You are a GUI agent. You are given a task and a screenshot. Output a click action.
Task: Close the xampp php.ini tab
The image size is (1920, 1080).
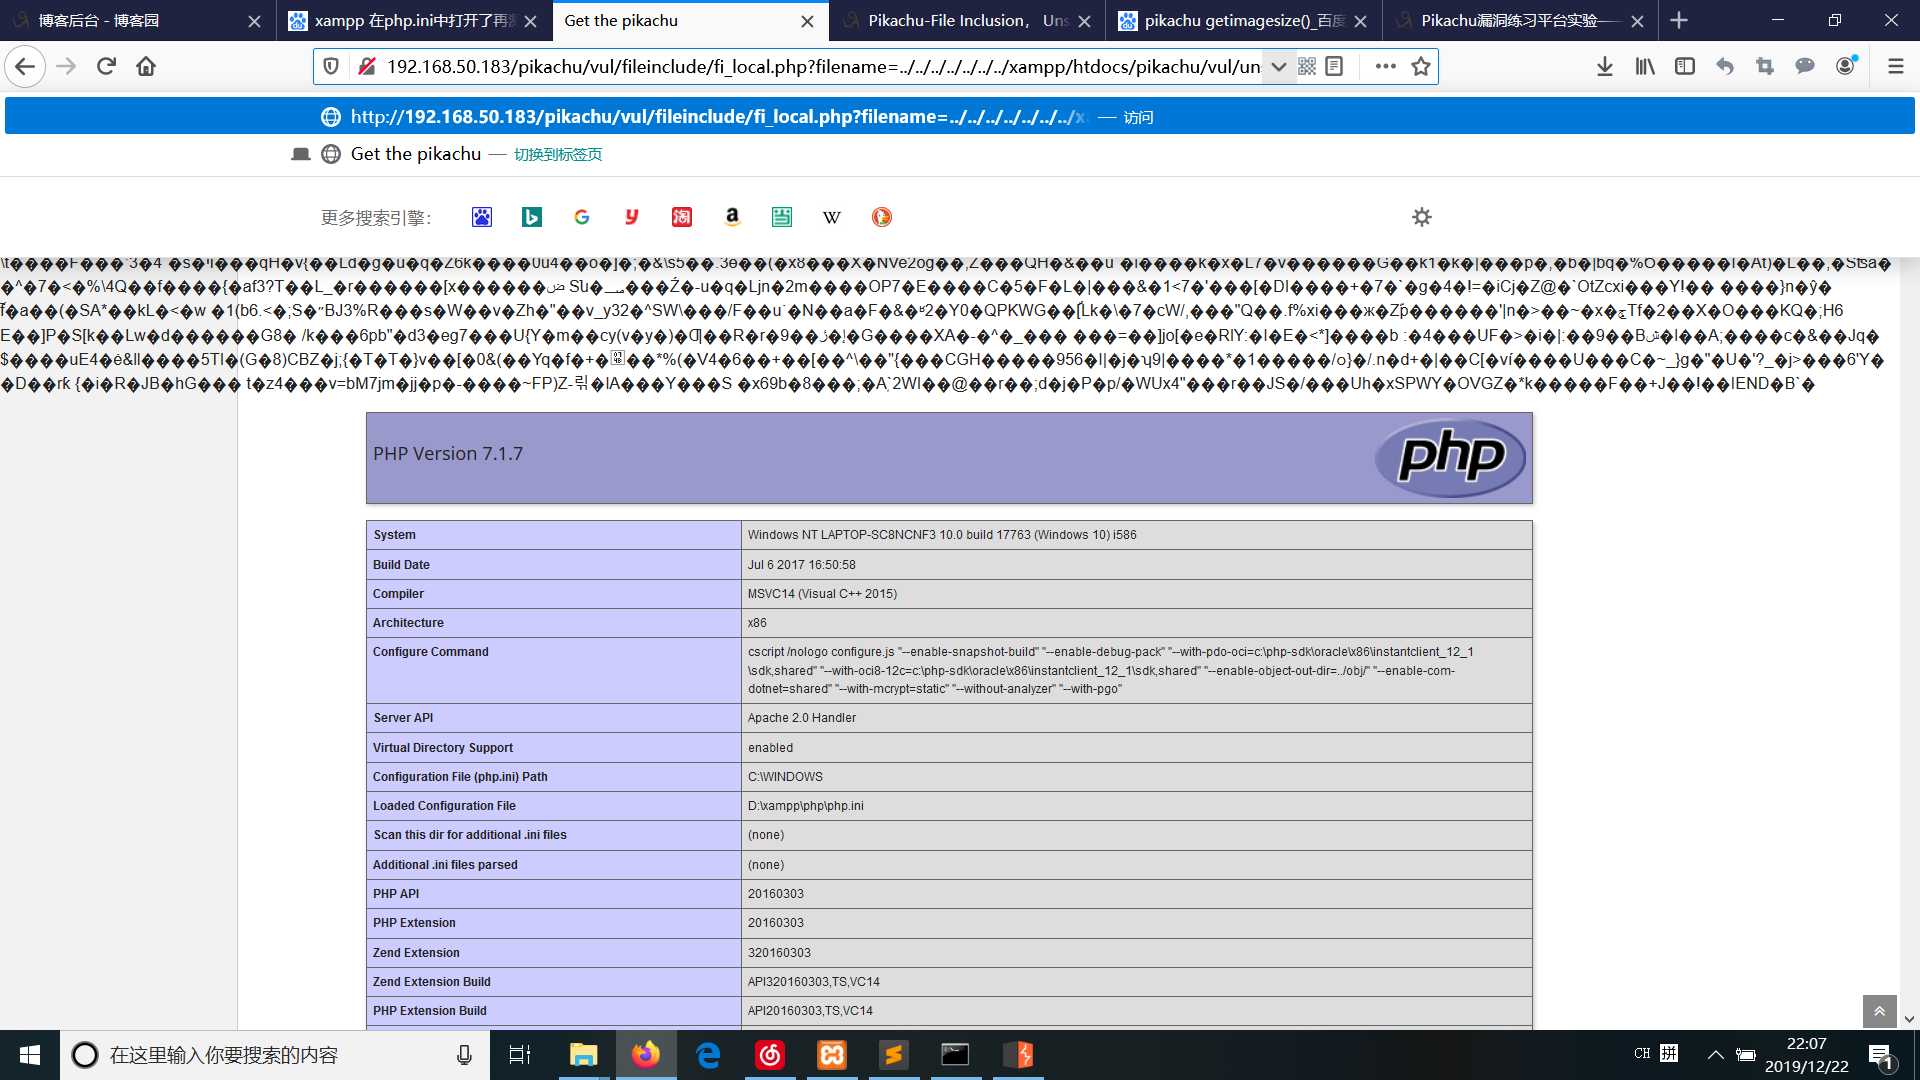point(530,21)
